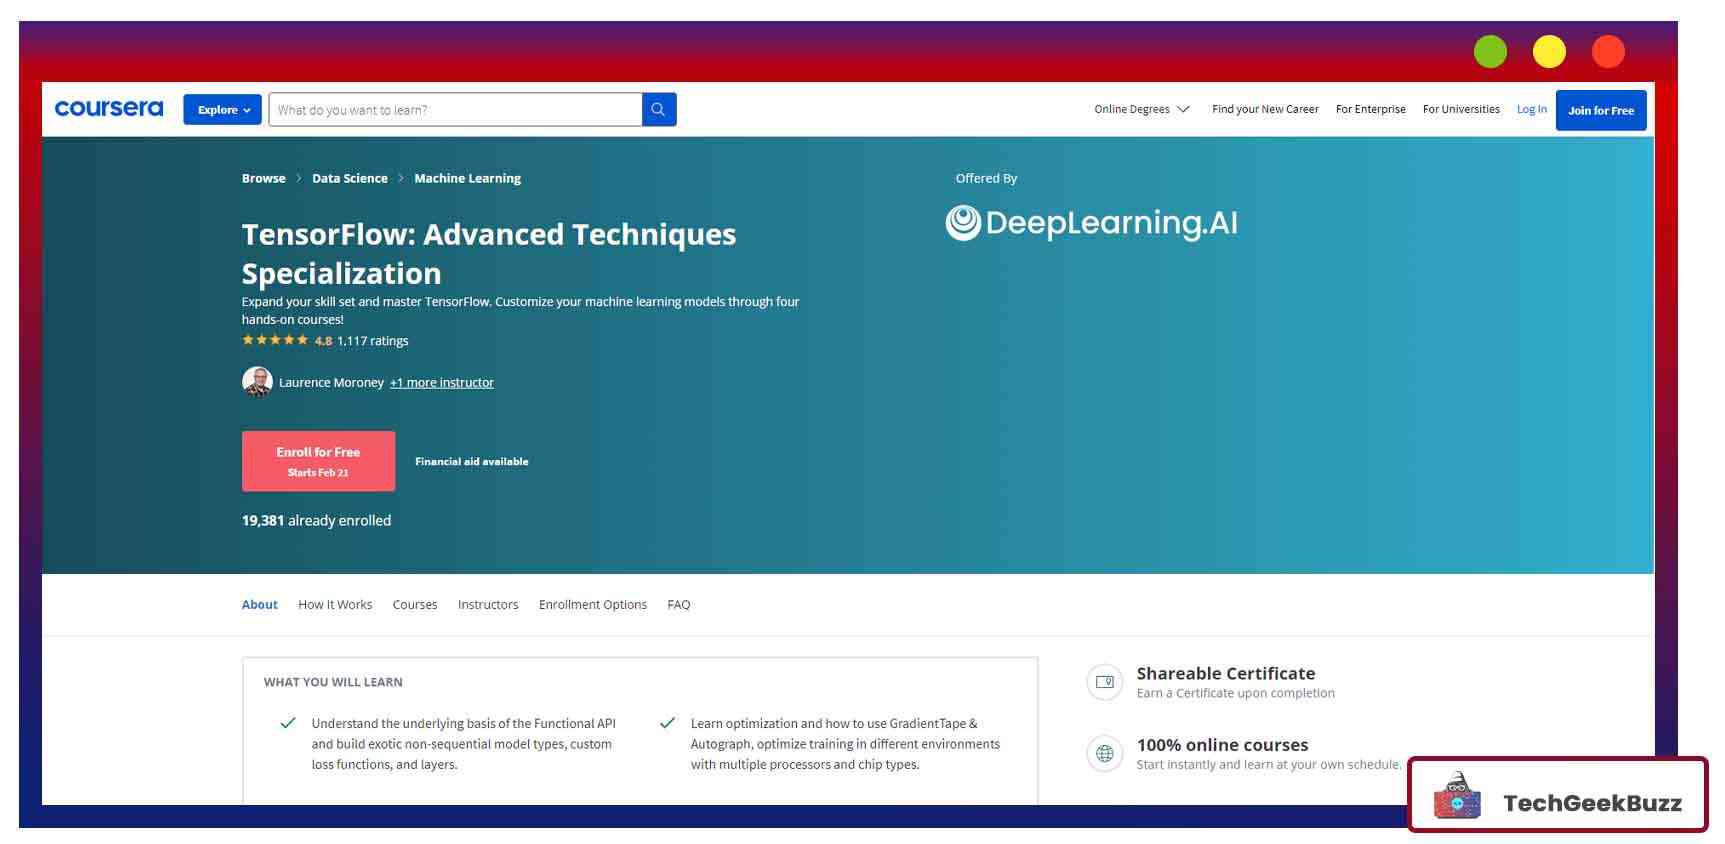
Task: Click the search magnifier icon button
Action: point(658,110)
